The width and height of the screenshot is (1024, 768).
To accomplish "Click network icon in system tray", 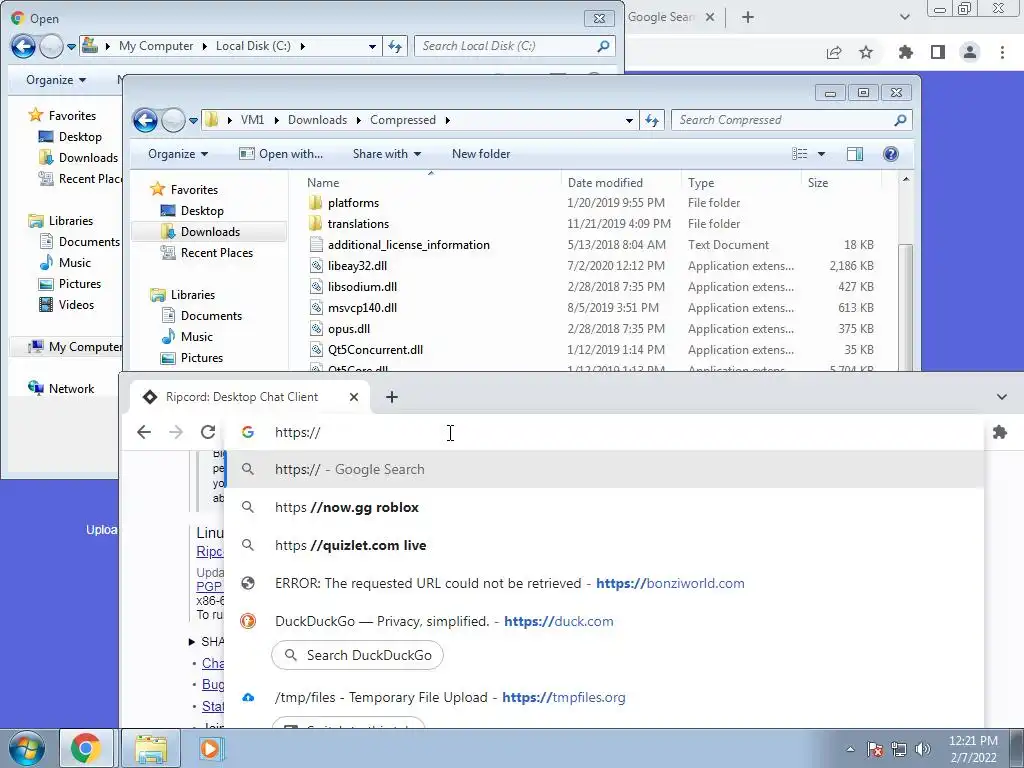I will coord(899,749).
